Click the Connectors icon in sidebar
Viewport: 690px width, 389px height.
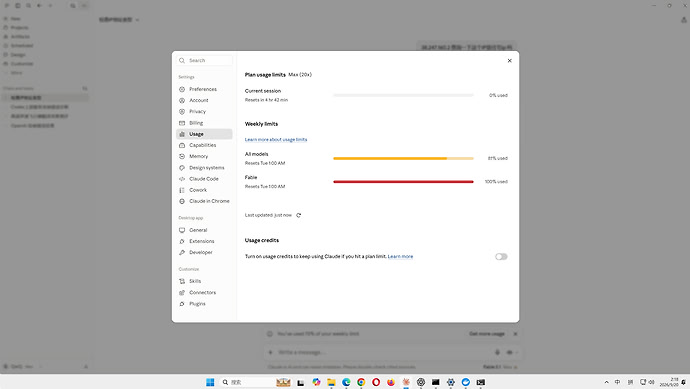(x=182, y=293)
